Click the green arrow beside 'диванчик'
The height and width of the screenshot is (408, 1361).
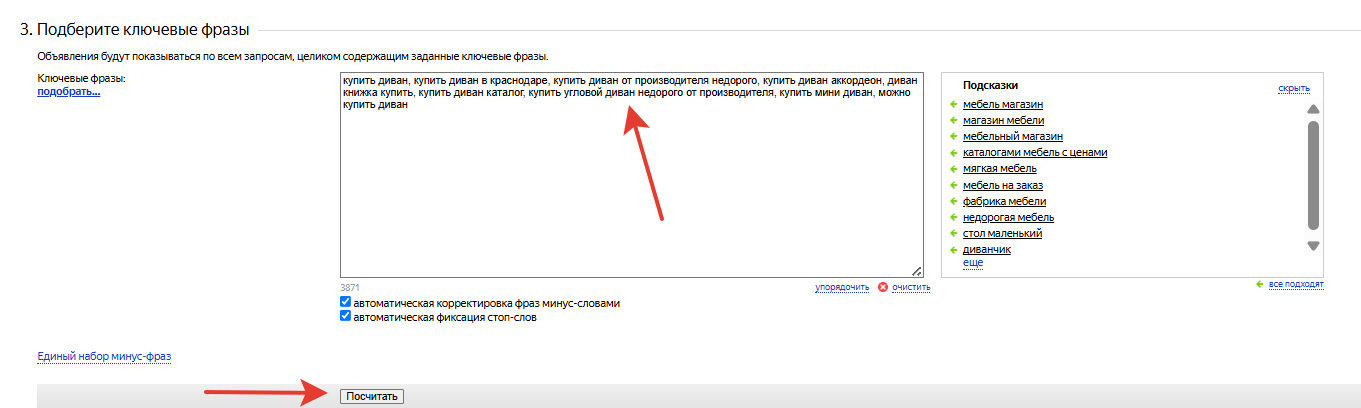(x=954, y=249)
